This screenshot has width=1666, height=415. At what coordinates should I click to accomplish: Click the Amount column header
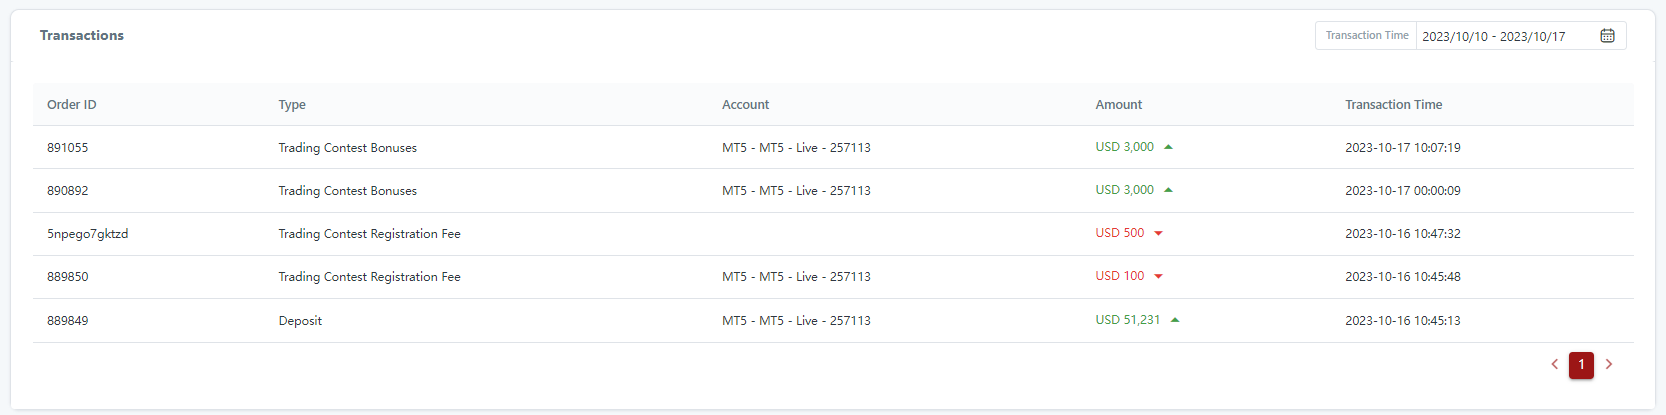[x=1118, y=105]
